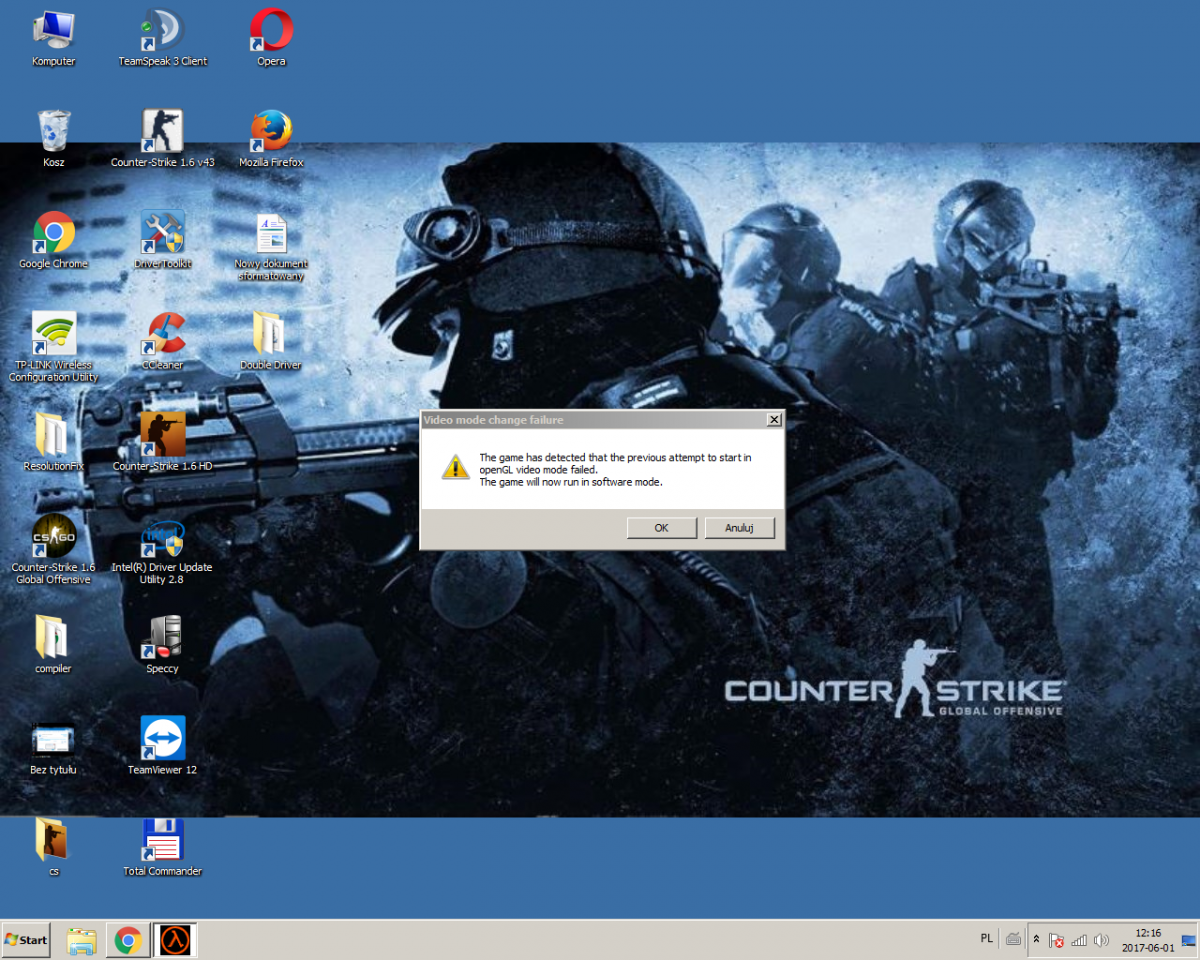Click the PL language indicator
The width and height of the screenshot is (1200, 960).
[987, 938]
